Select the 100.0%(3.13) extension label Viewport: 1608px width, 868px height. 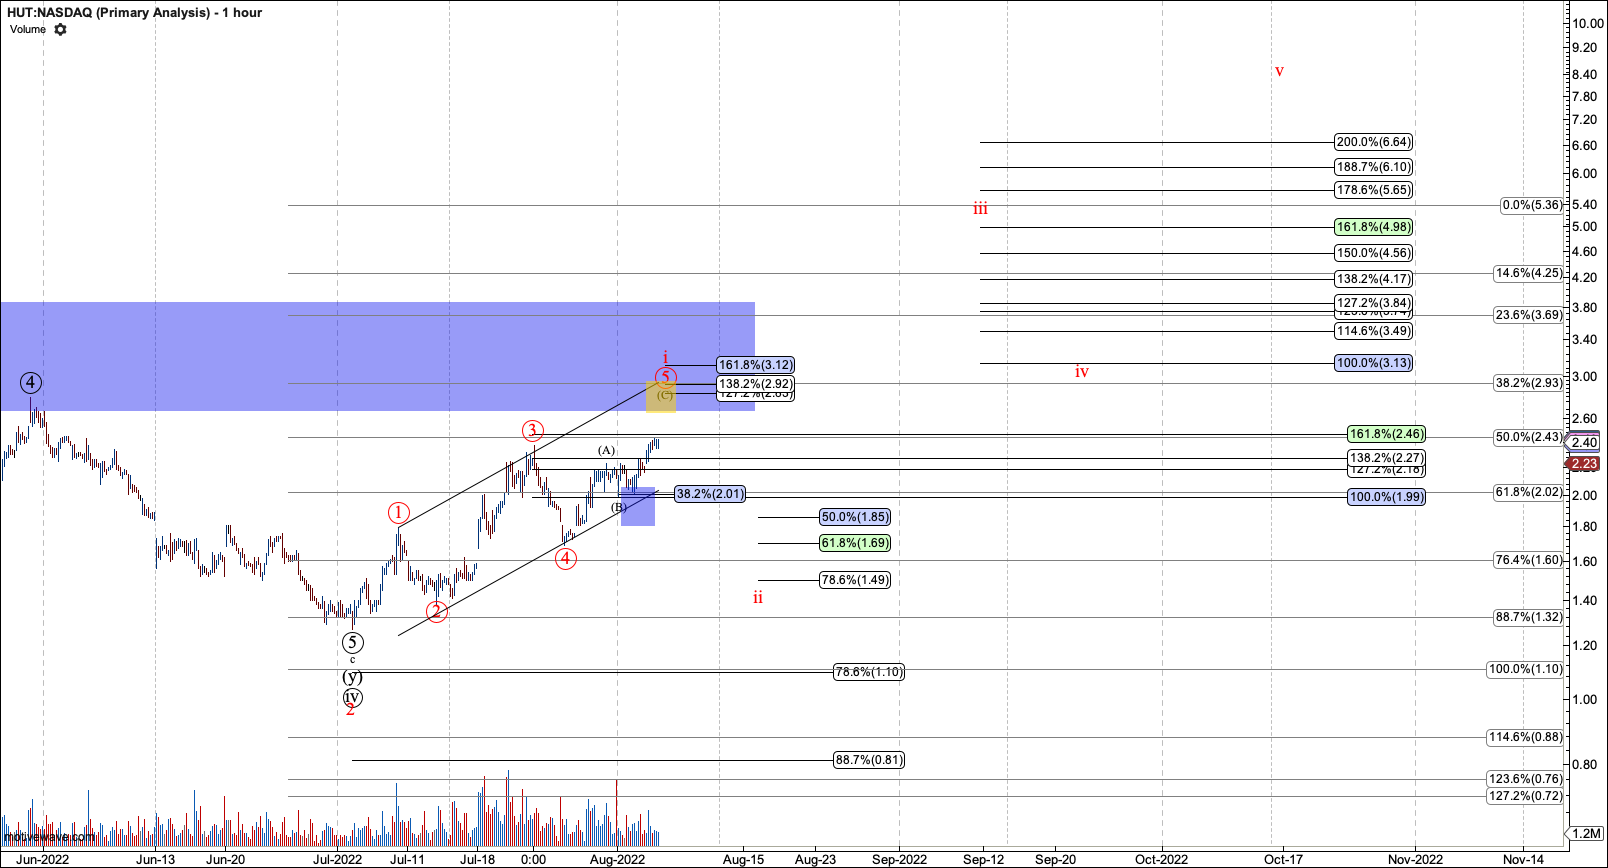coord(1374,363)
